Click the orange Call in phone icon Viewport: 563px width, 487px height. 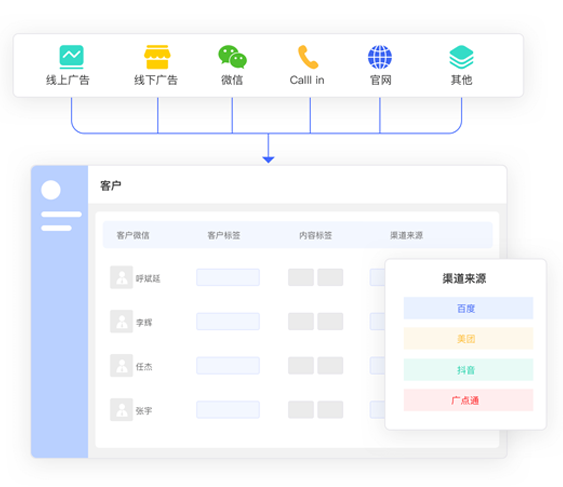(x=308, y=57)
